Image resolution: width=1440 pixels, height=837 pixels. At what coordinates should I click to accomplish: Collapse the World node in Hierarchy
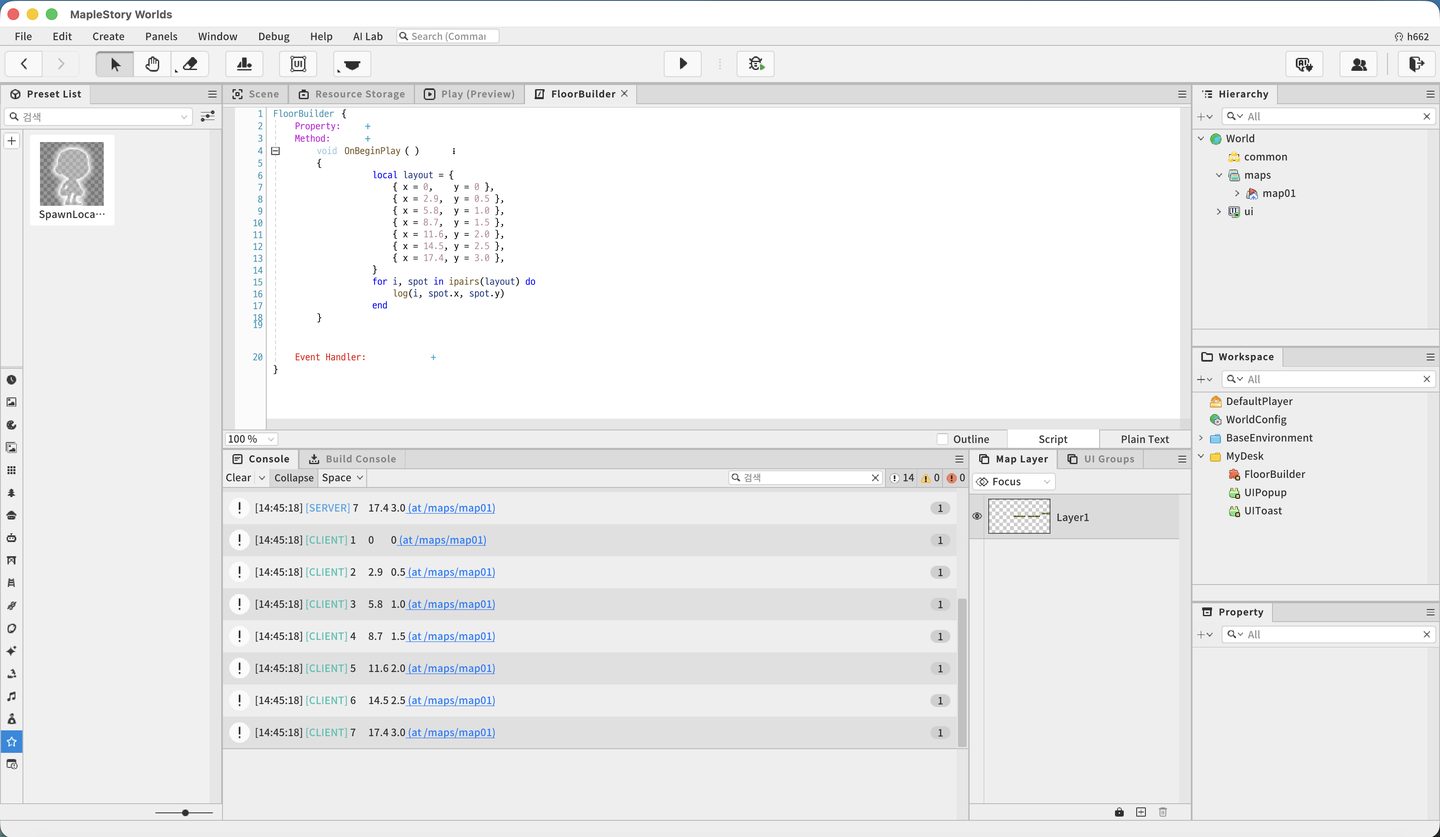[1201, 139]
